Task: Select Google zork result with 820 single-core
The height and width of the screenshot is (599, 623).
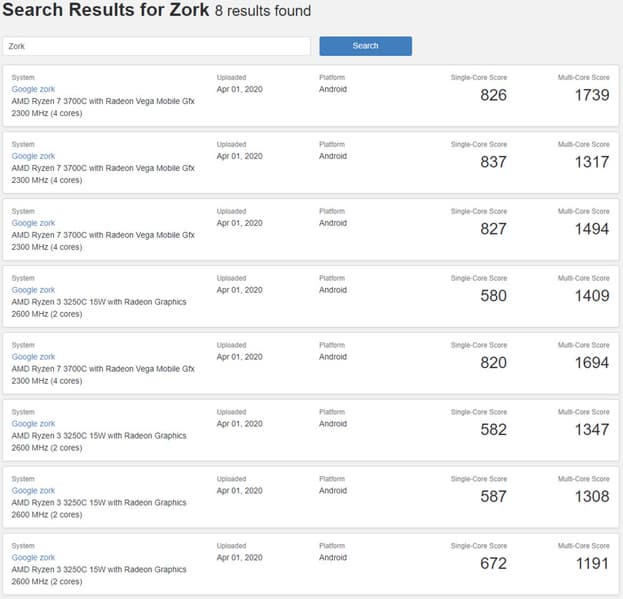Action: [33, 357]
